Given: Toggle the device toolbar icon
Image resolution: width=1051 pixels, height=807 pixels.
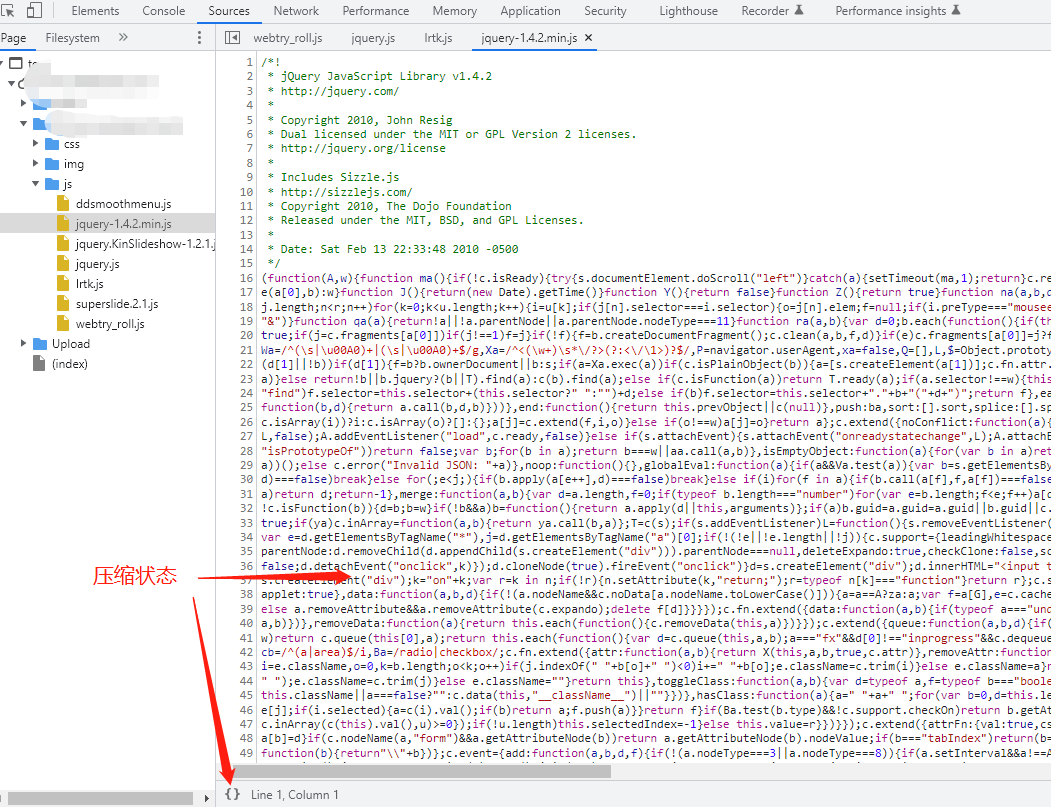Looking at the screenshot, I should pyautogui.click(x=34, y=11).
